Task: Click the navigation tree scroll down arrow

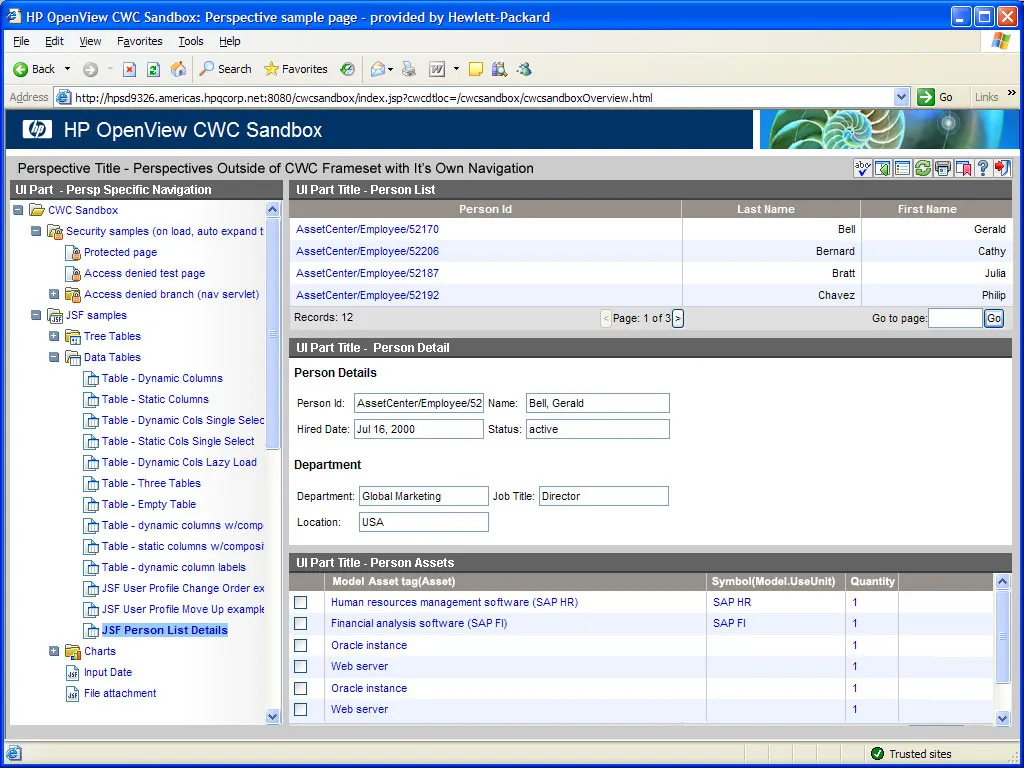Action: pos(272,716)
